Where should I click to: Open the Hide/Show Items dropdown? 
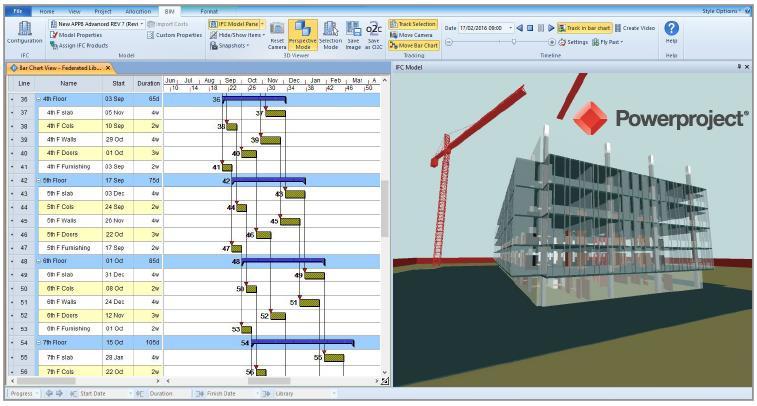tap(238, 35)
